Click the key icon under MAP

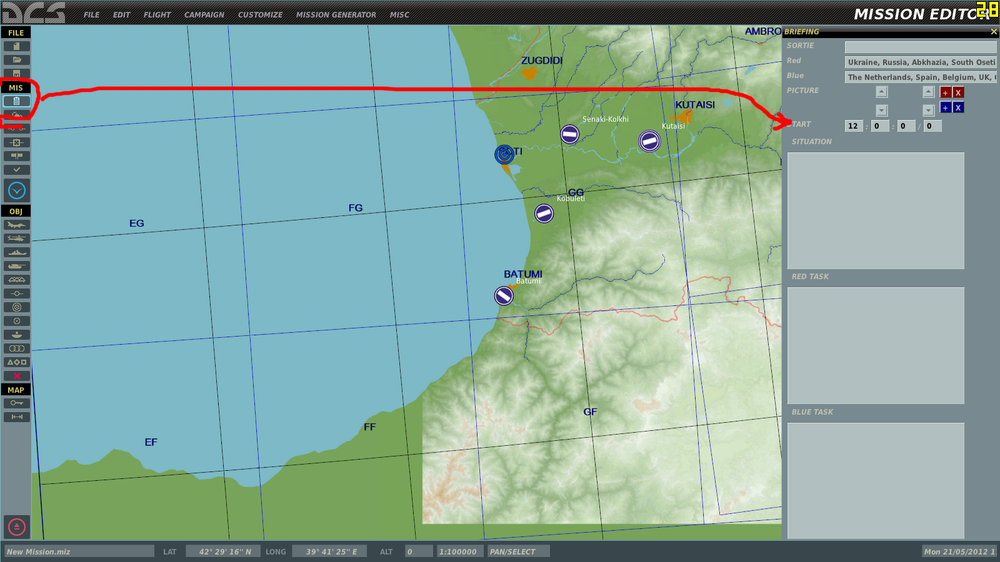pos(17,403)
